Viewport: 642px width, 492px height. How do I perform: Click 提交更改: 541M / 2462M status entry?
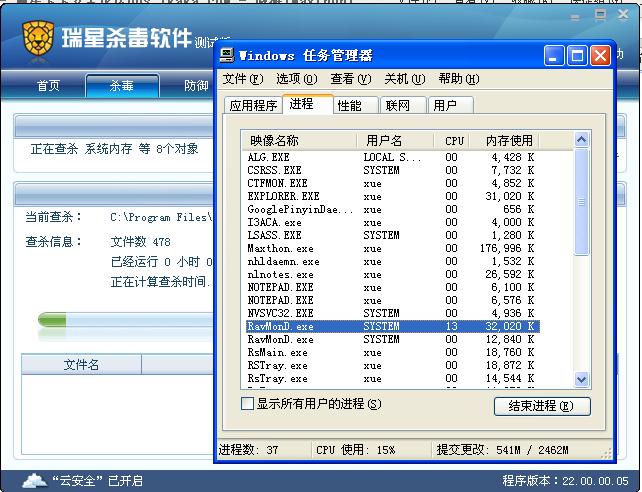(502, 450)
